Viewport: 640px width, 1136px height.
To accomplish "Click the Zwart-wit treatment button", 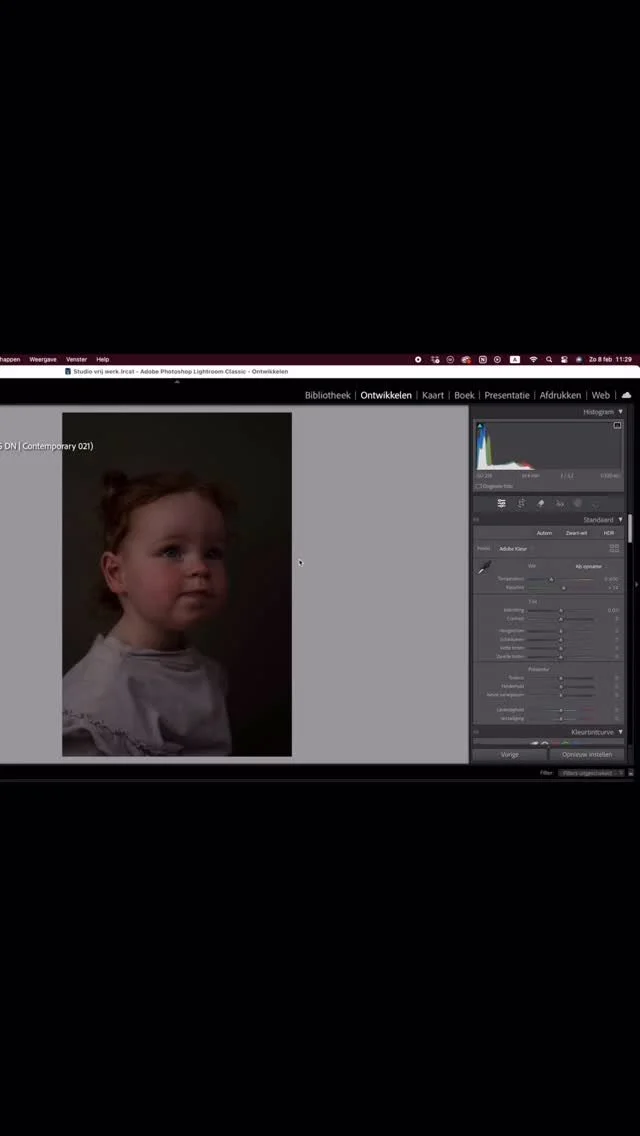I will point(576,533).
